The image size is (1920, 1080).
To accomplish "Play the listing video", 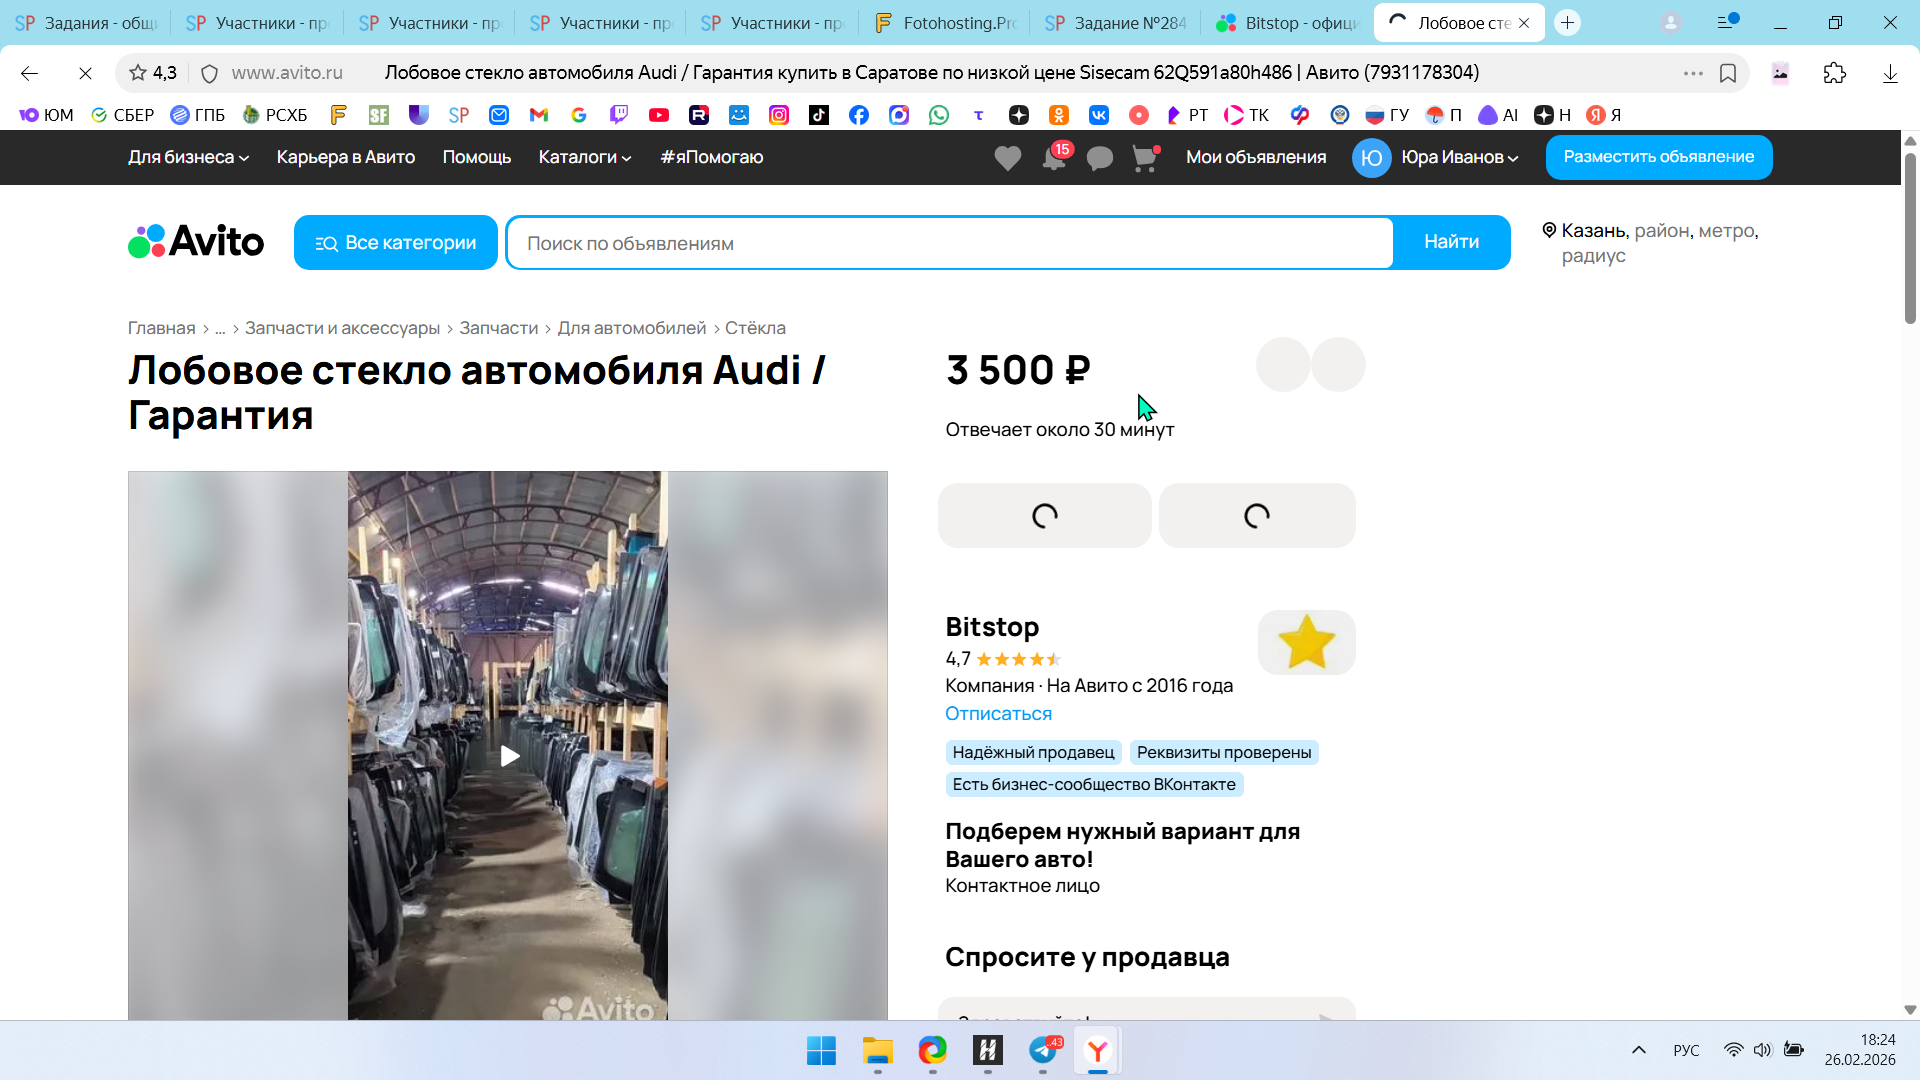I will coord(509,756).
